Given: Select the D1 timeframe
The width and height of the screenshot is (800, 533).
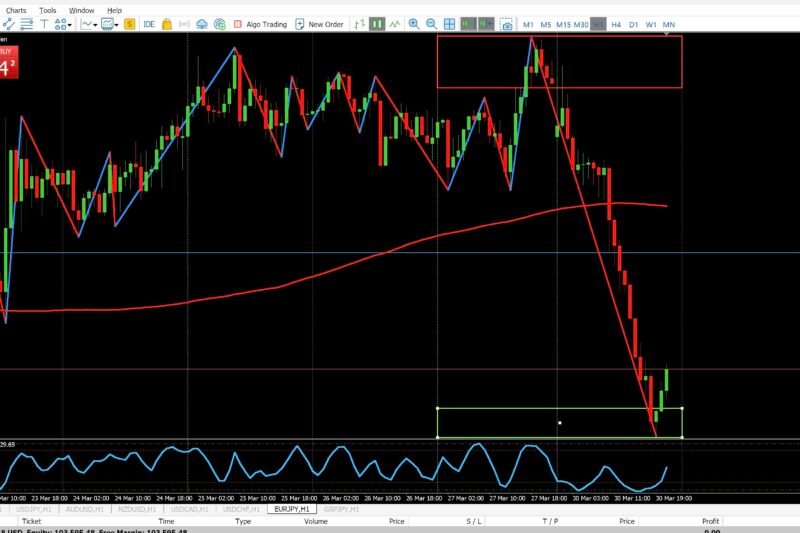Looking at the screenshot, I should [633, 24].
